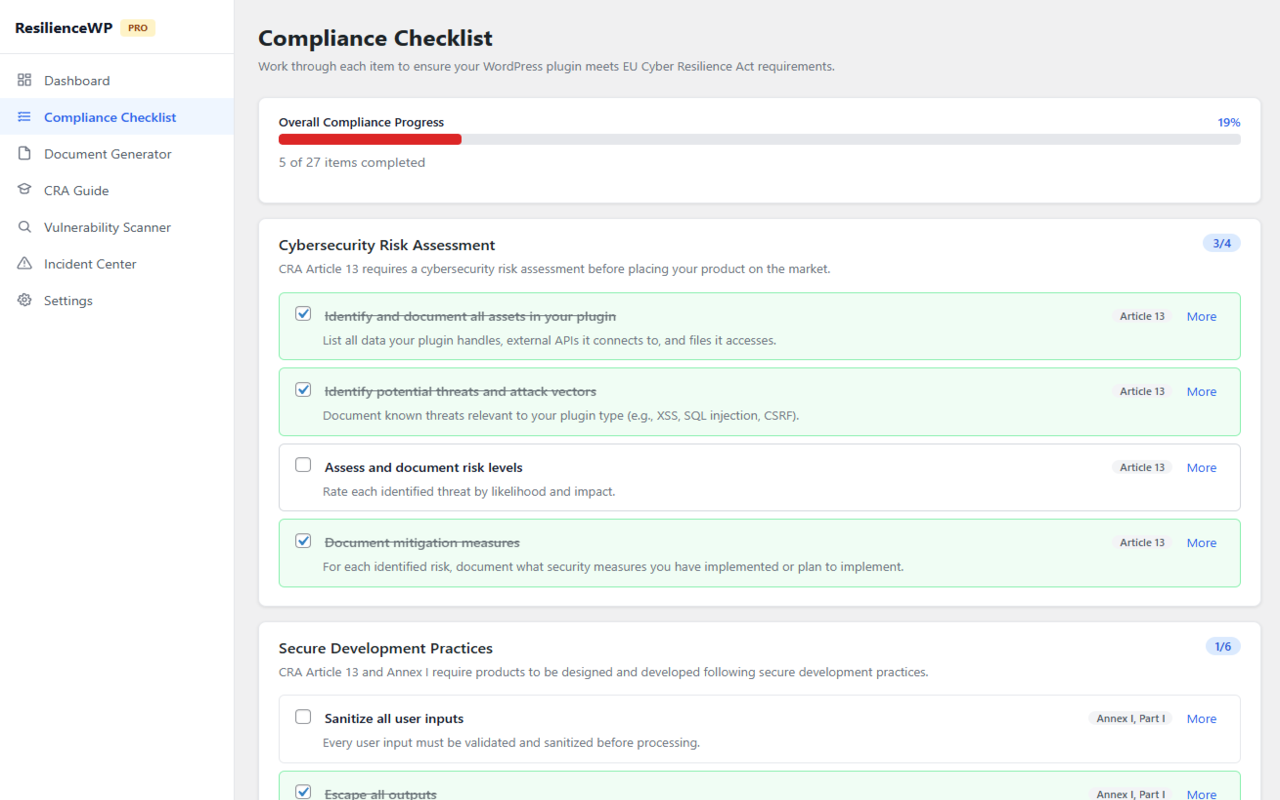This screenshot has width=1280, height=800.
Task: Uncheck the Identify potential threats checkbox
Action: click(x=303, y=389)
